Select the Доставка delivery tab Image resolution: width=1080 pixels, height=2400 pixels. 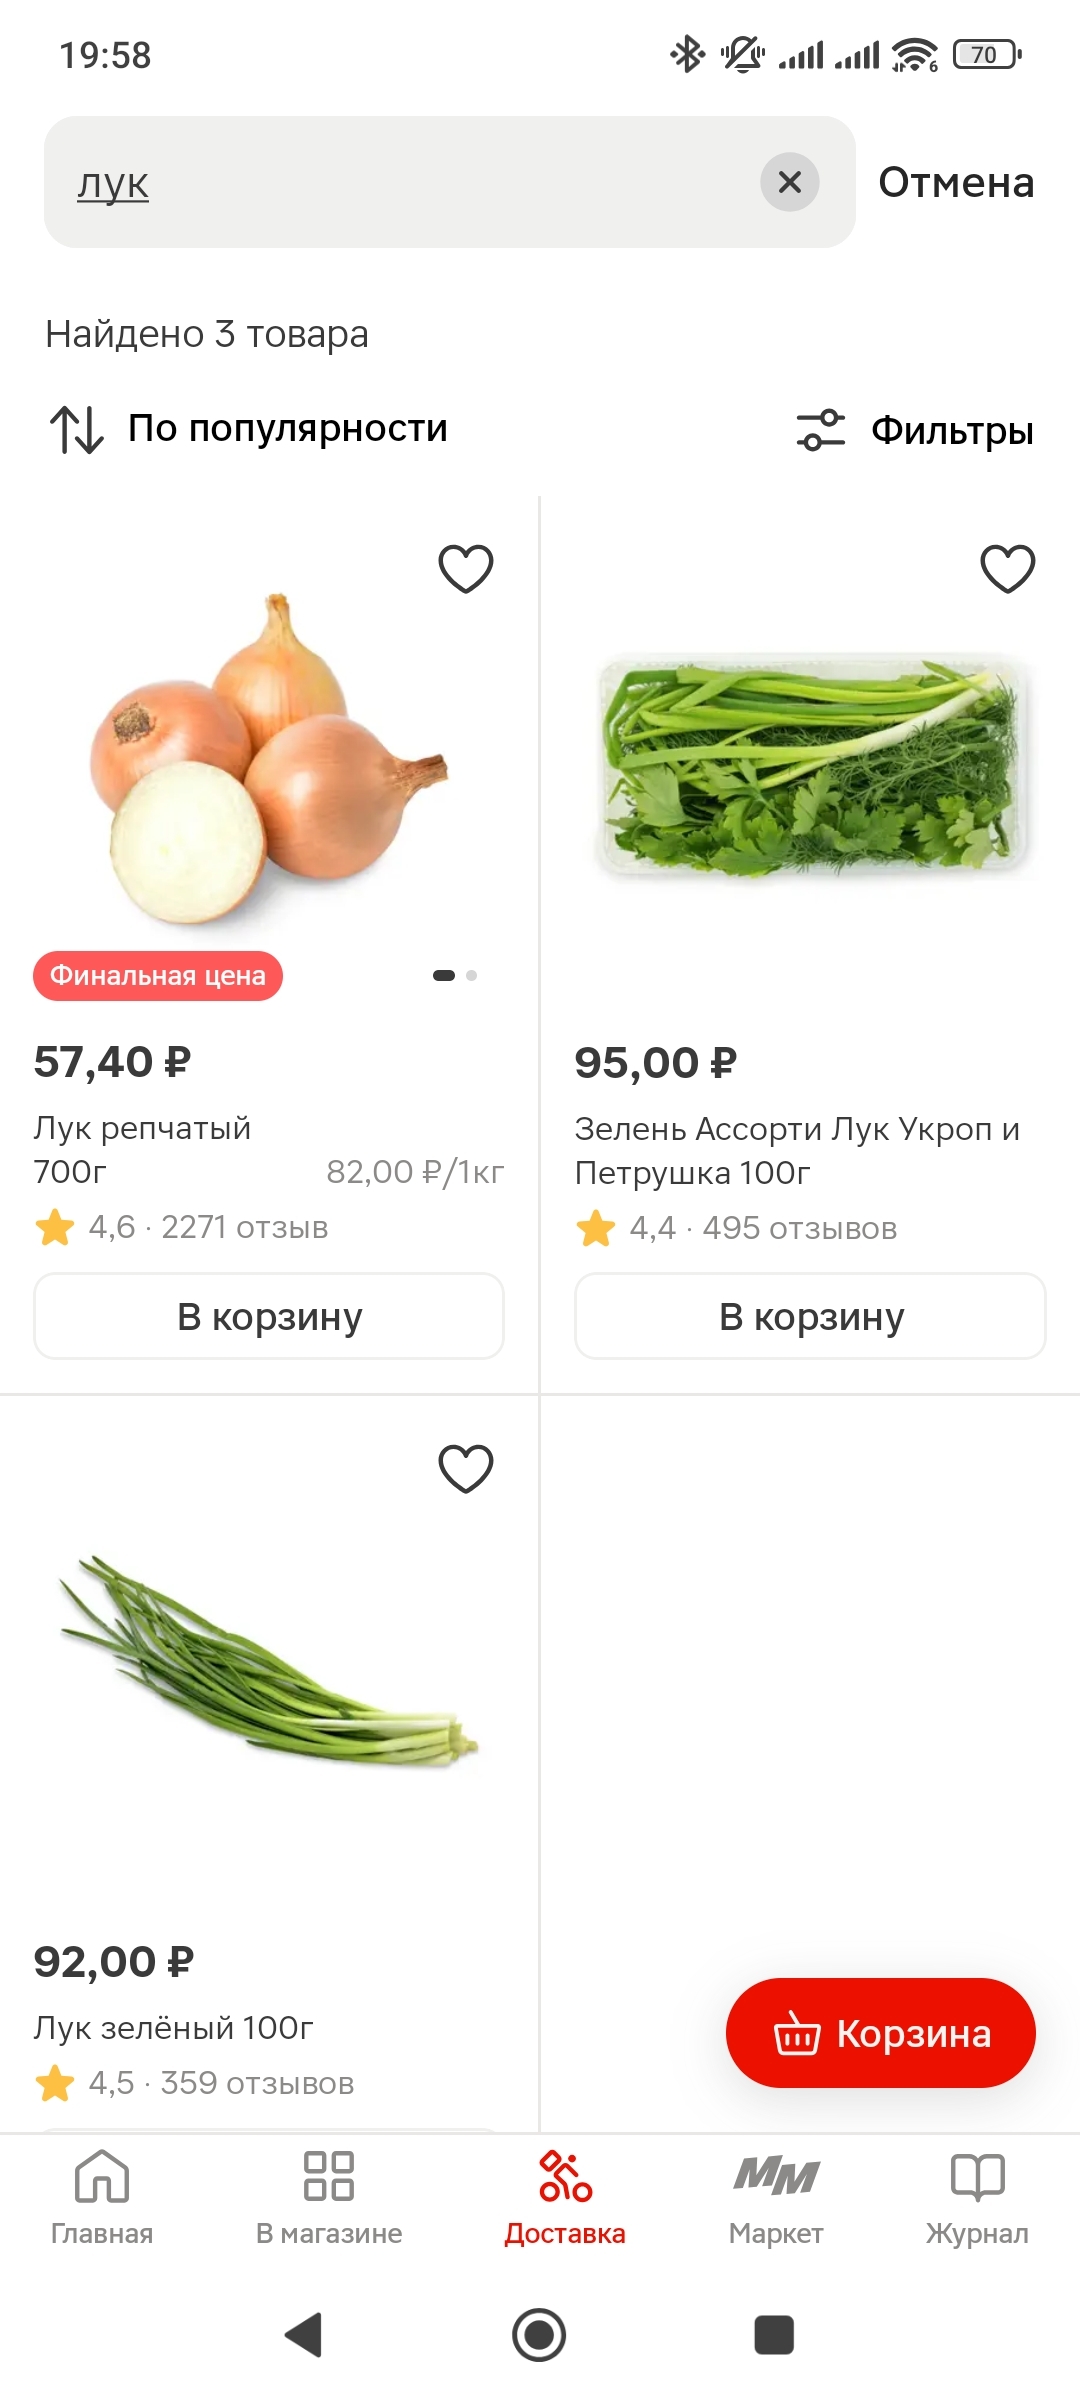click(565, 2198)
